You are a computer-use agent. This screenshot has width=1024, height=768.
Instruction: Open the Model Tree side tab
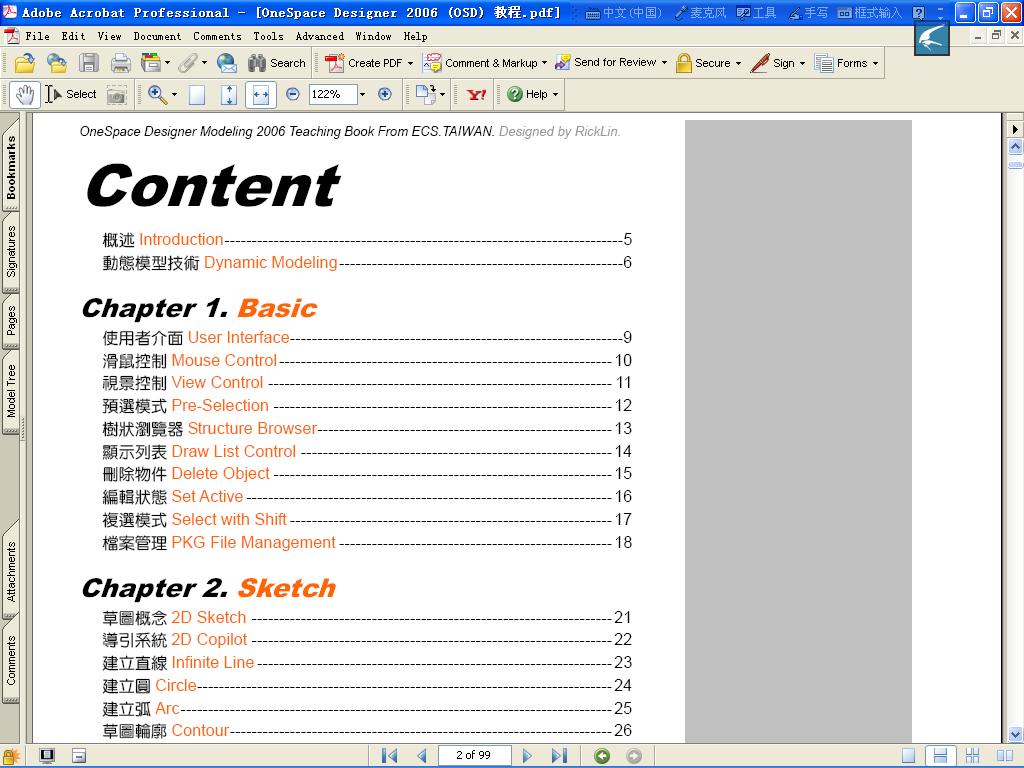click(x=11, y=391)
